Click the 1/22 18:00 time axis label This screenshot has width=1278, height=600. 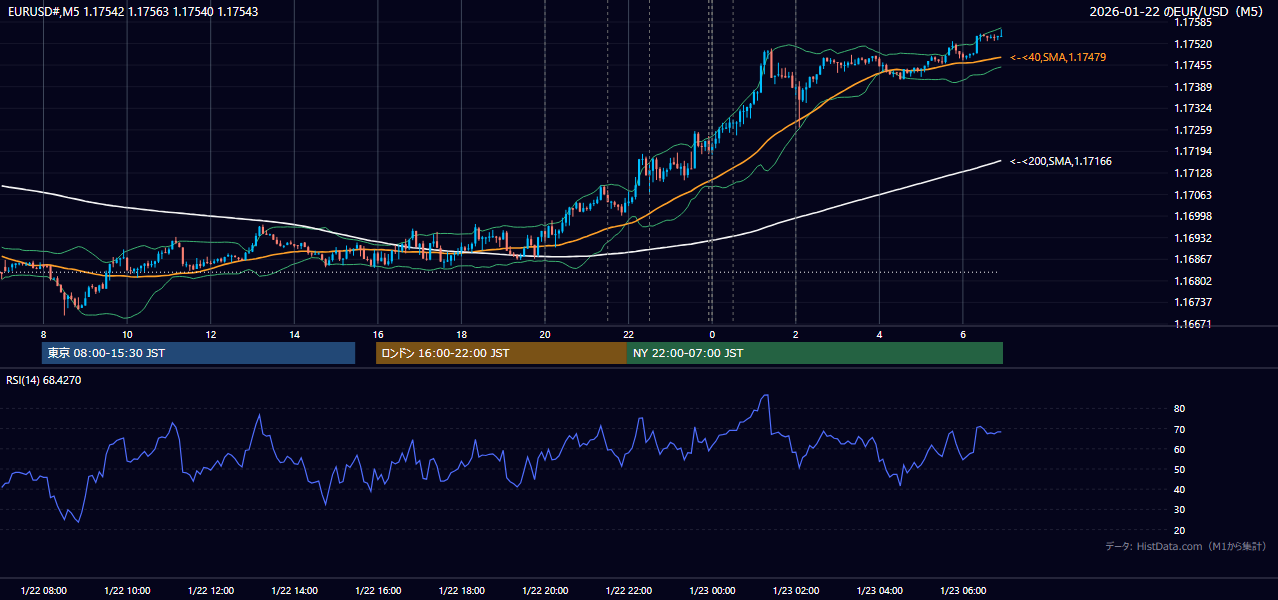point(461,590)
